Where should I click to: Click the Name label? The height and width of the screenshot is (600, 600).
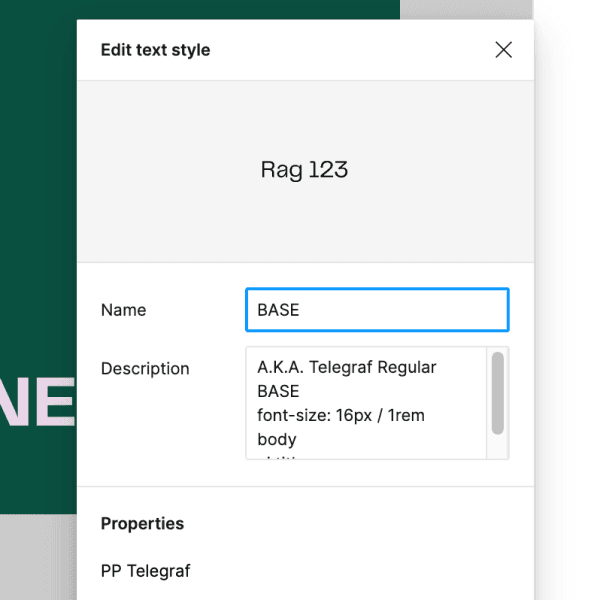click(x=123, y=310)
